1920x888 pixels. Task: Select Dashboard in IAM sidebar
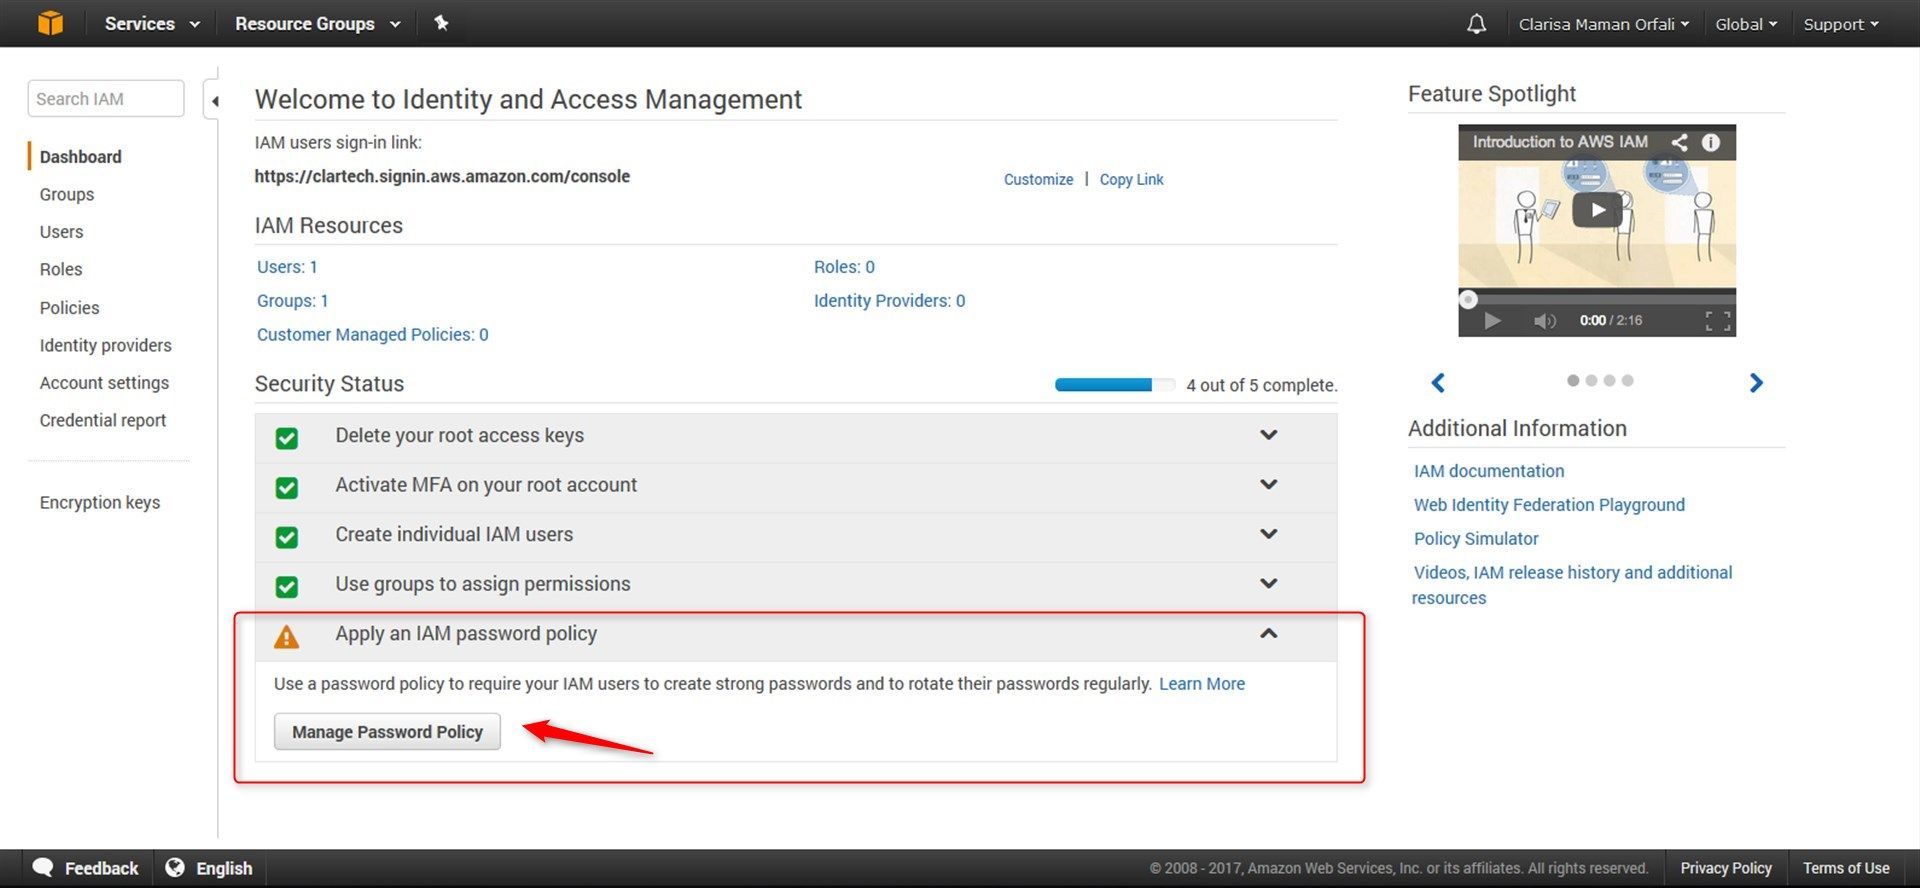80,157
